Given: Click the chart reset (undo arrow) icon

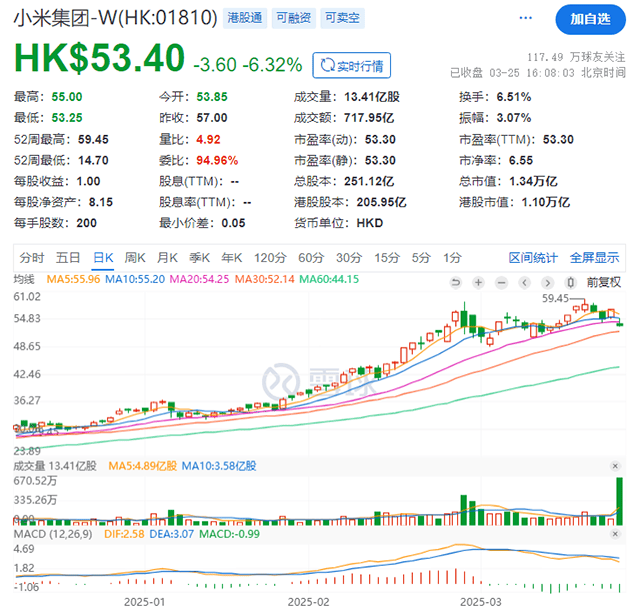Looking at the screenshot, I should [x=456, y=282].
